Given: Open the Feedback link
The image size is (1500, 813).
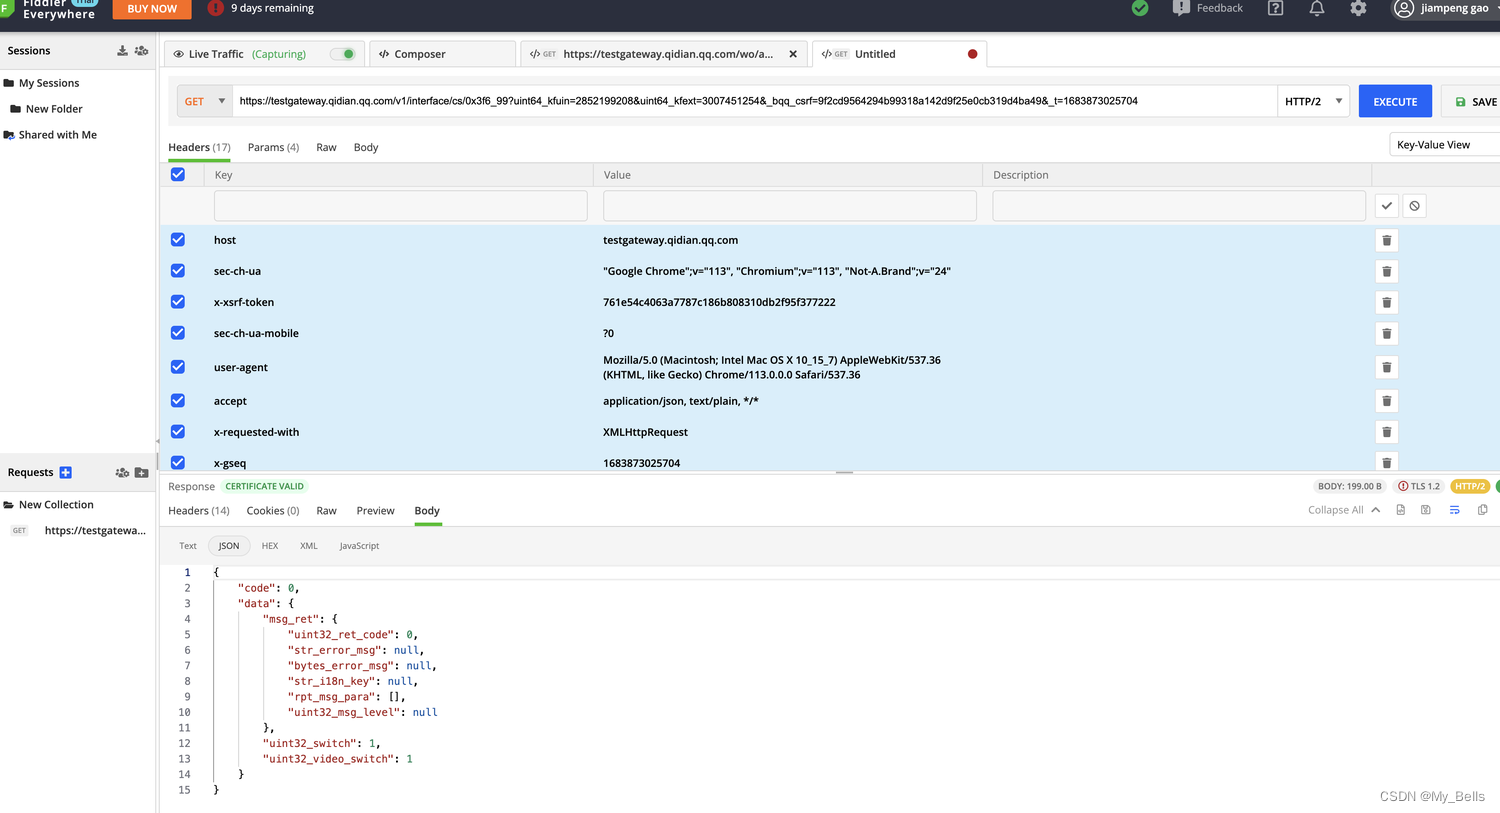Looking at the screenshot, I should (1208, 8).
